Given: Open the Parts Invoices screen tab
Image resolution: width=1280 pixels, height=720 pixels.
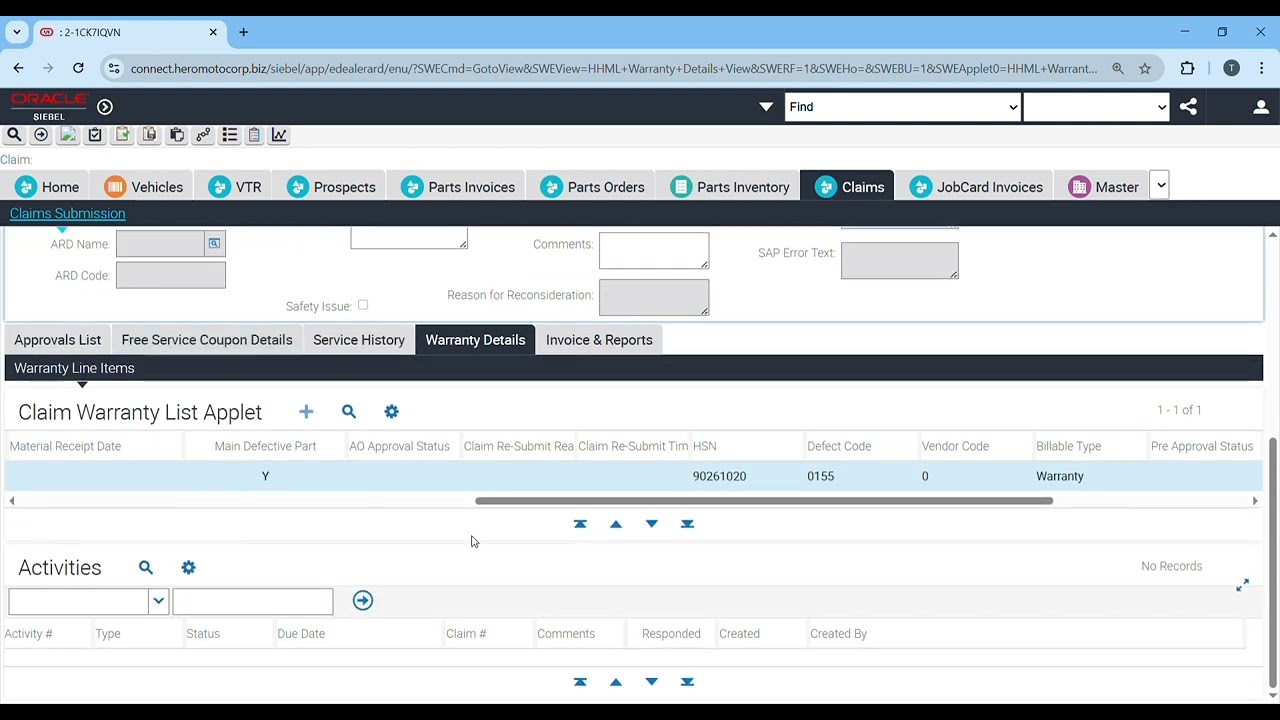Looking at the screenshot, I should pos(459,187).
